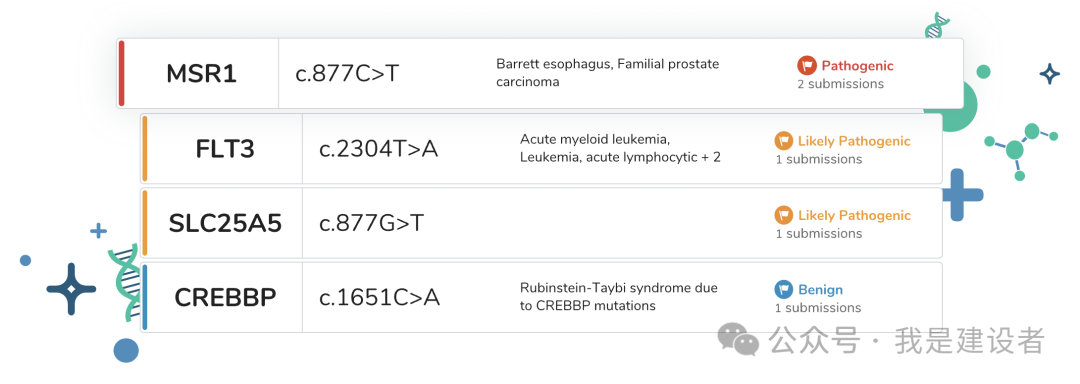This screenshot has width=1080, height=384.
Task: Open MSR1's 2 submissions text
Action: click(840, 84)
